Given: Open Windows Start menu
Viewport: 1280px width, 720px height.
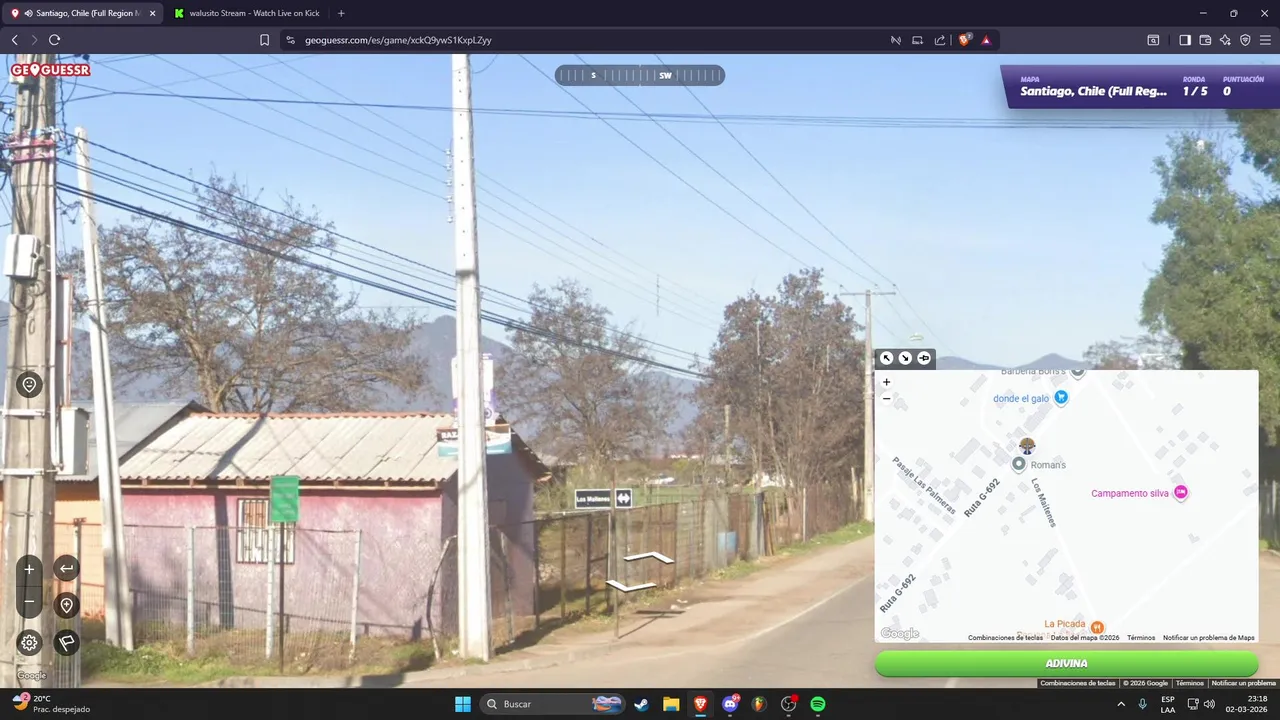Looking at the screenshot, I should pyautogui.click(x=463, y=704).
